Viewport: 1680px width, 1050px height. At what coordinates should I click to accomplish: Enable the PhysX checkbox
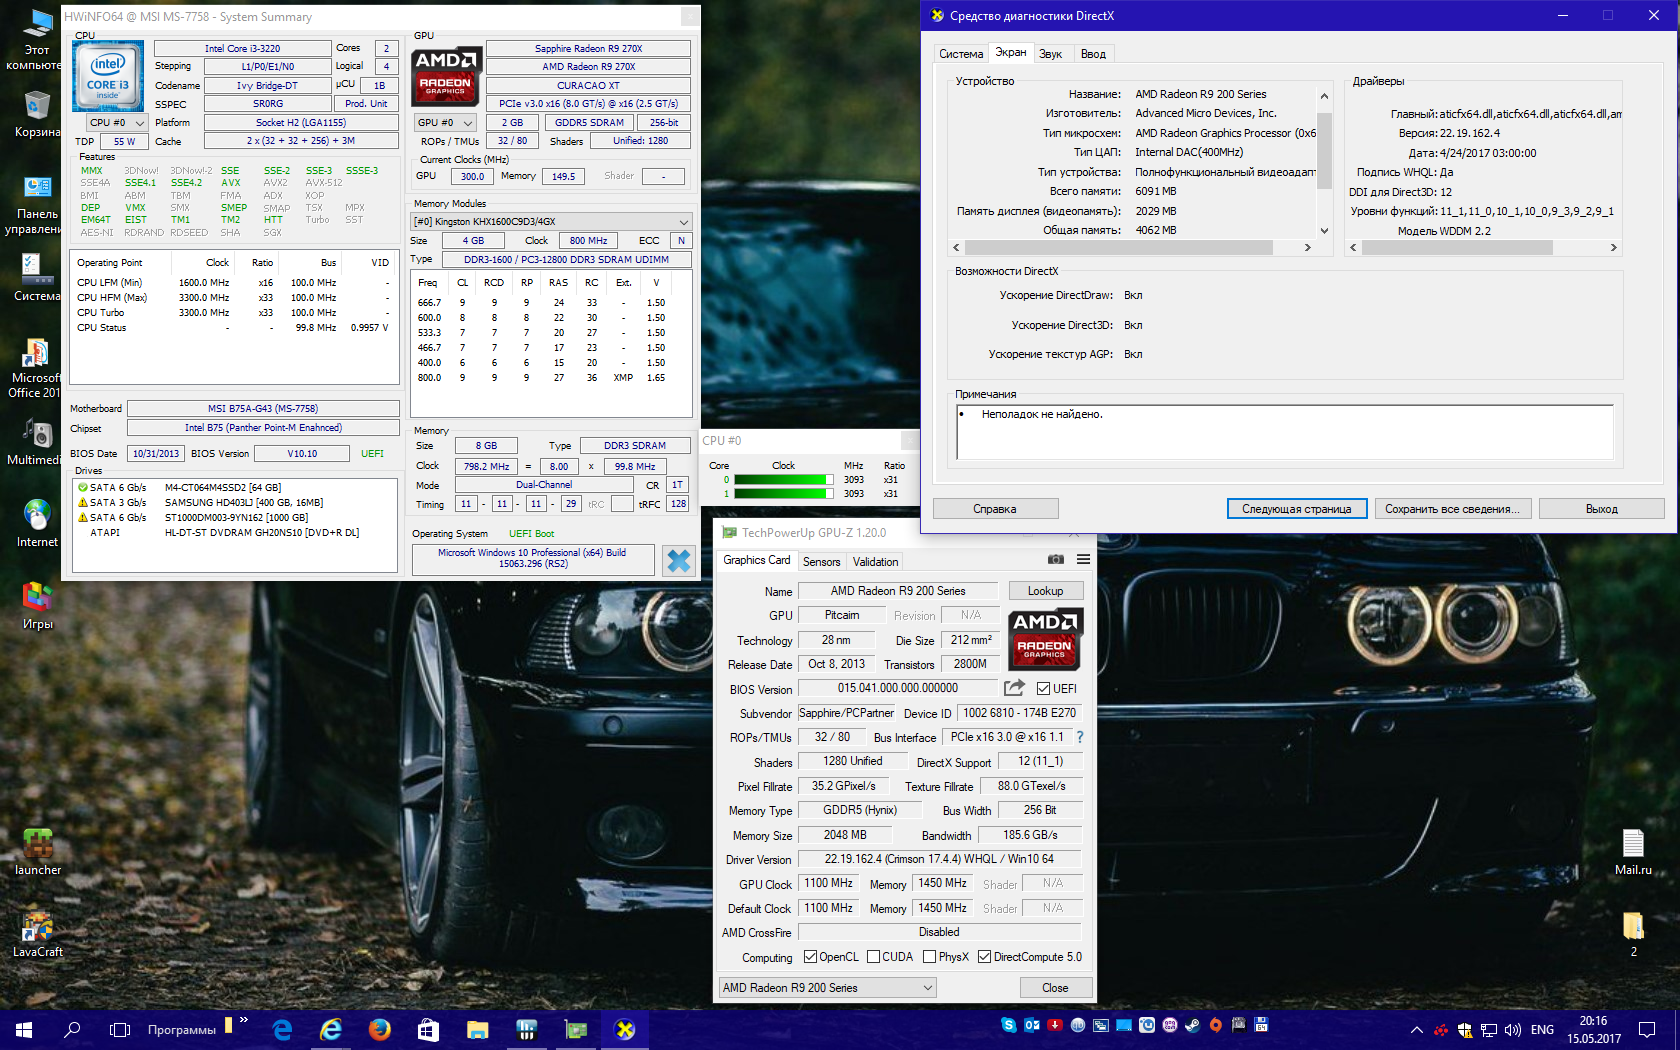(x=929, y=957)
